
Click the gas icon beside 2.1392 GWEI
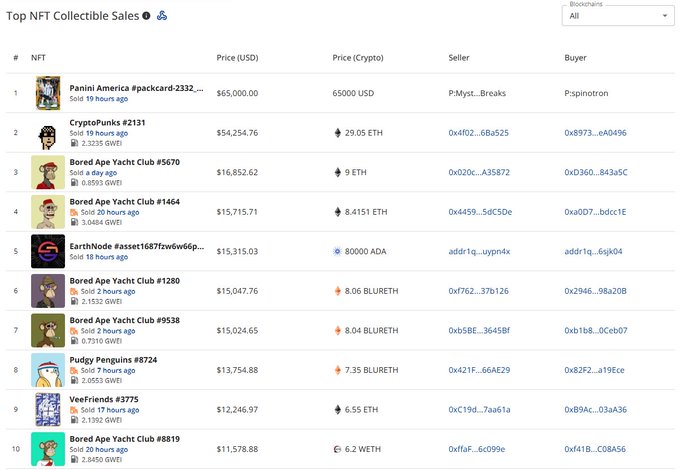tap(74, 420)
